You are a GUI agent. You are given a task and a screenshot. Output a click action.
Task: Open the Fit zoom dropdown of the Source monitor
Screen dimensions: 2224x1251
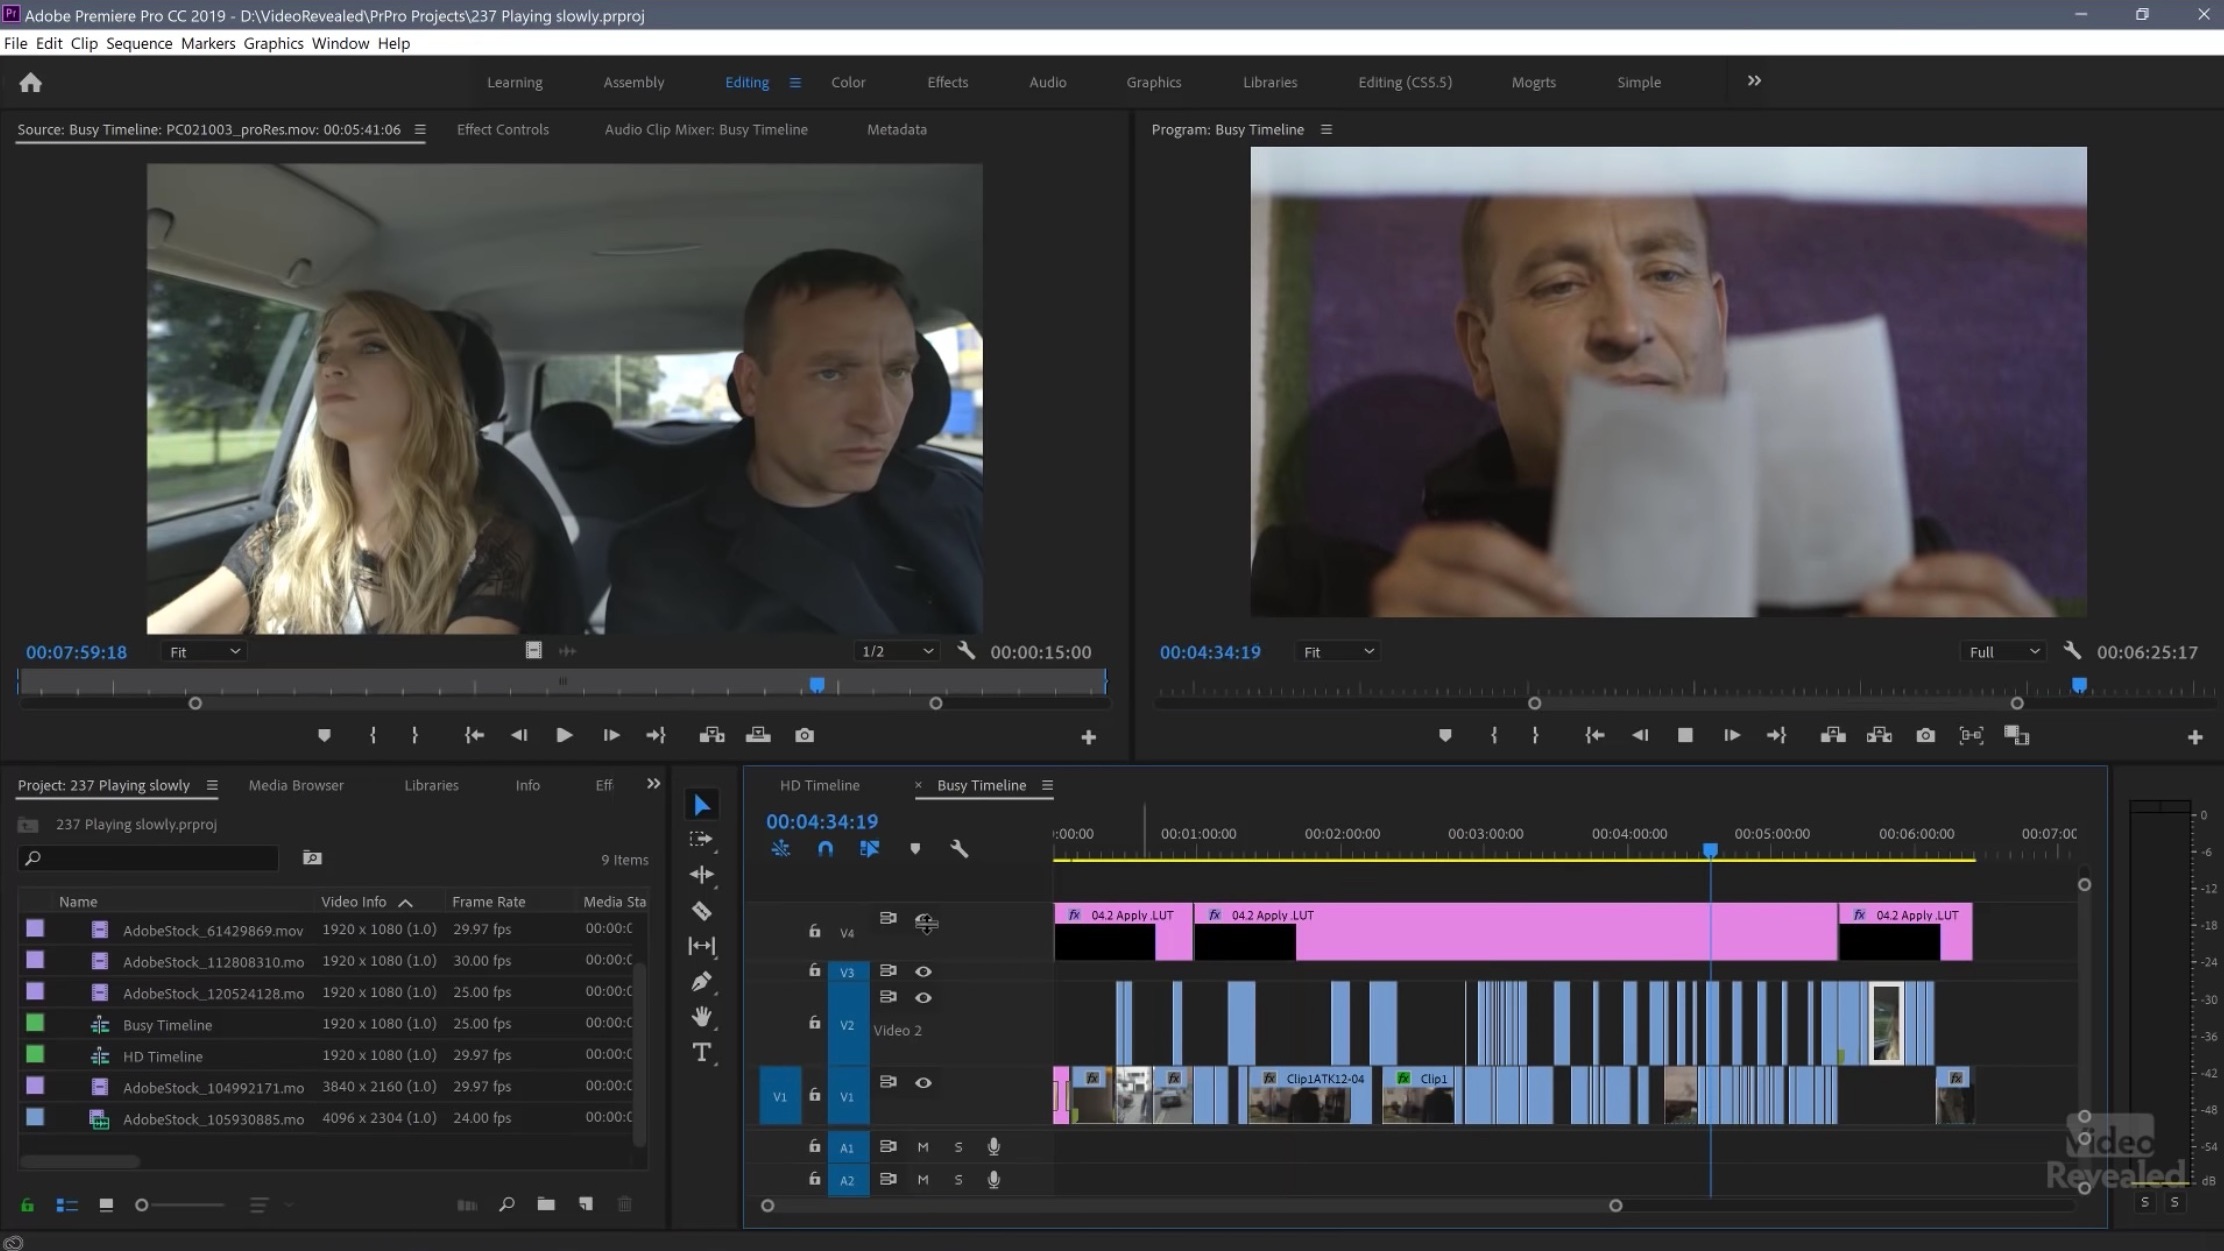203,651
